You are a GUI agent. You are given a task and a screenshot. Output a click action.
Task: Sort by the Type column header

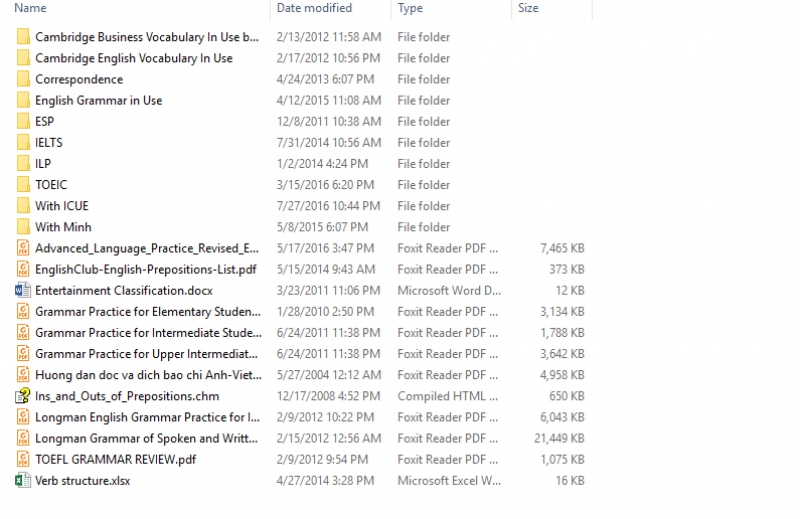(x=410, y=8)
